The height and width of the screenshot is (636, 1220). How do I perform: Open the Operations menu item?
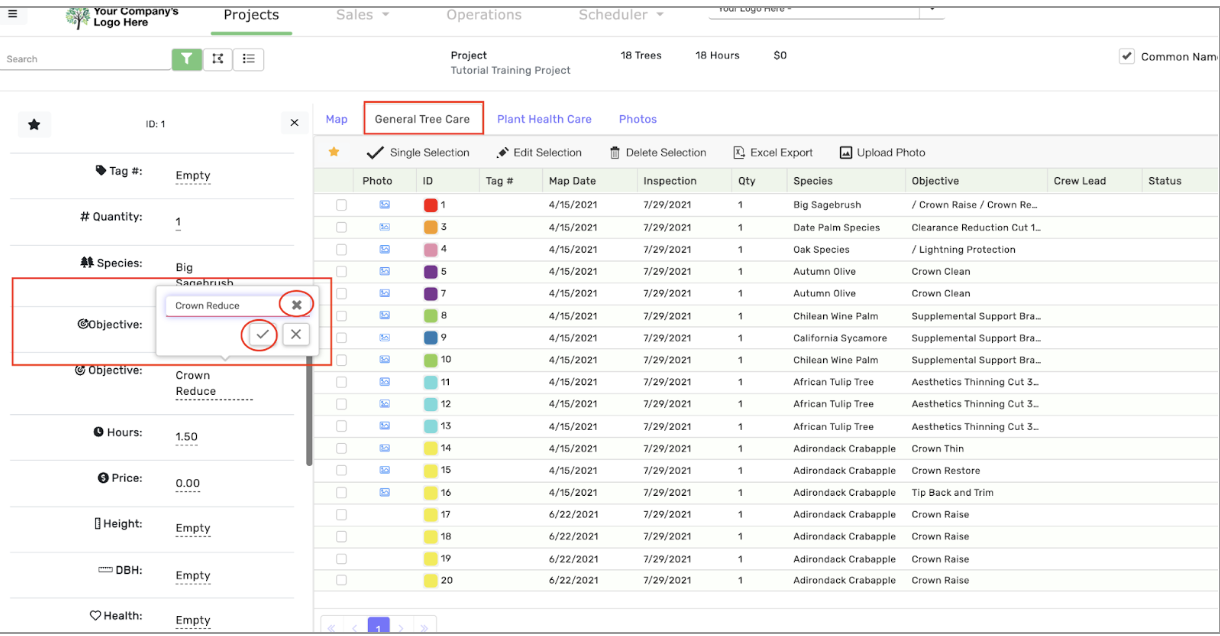(x=484, y=15)
